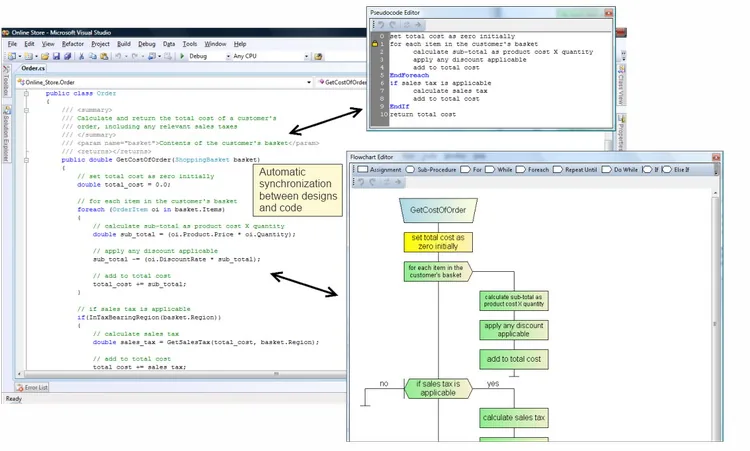The height and width of the screenshot is (451, 750).
Task: Click the green Start Debugging arrow
Action: pyautogui.click(x=182, y=56)
